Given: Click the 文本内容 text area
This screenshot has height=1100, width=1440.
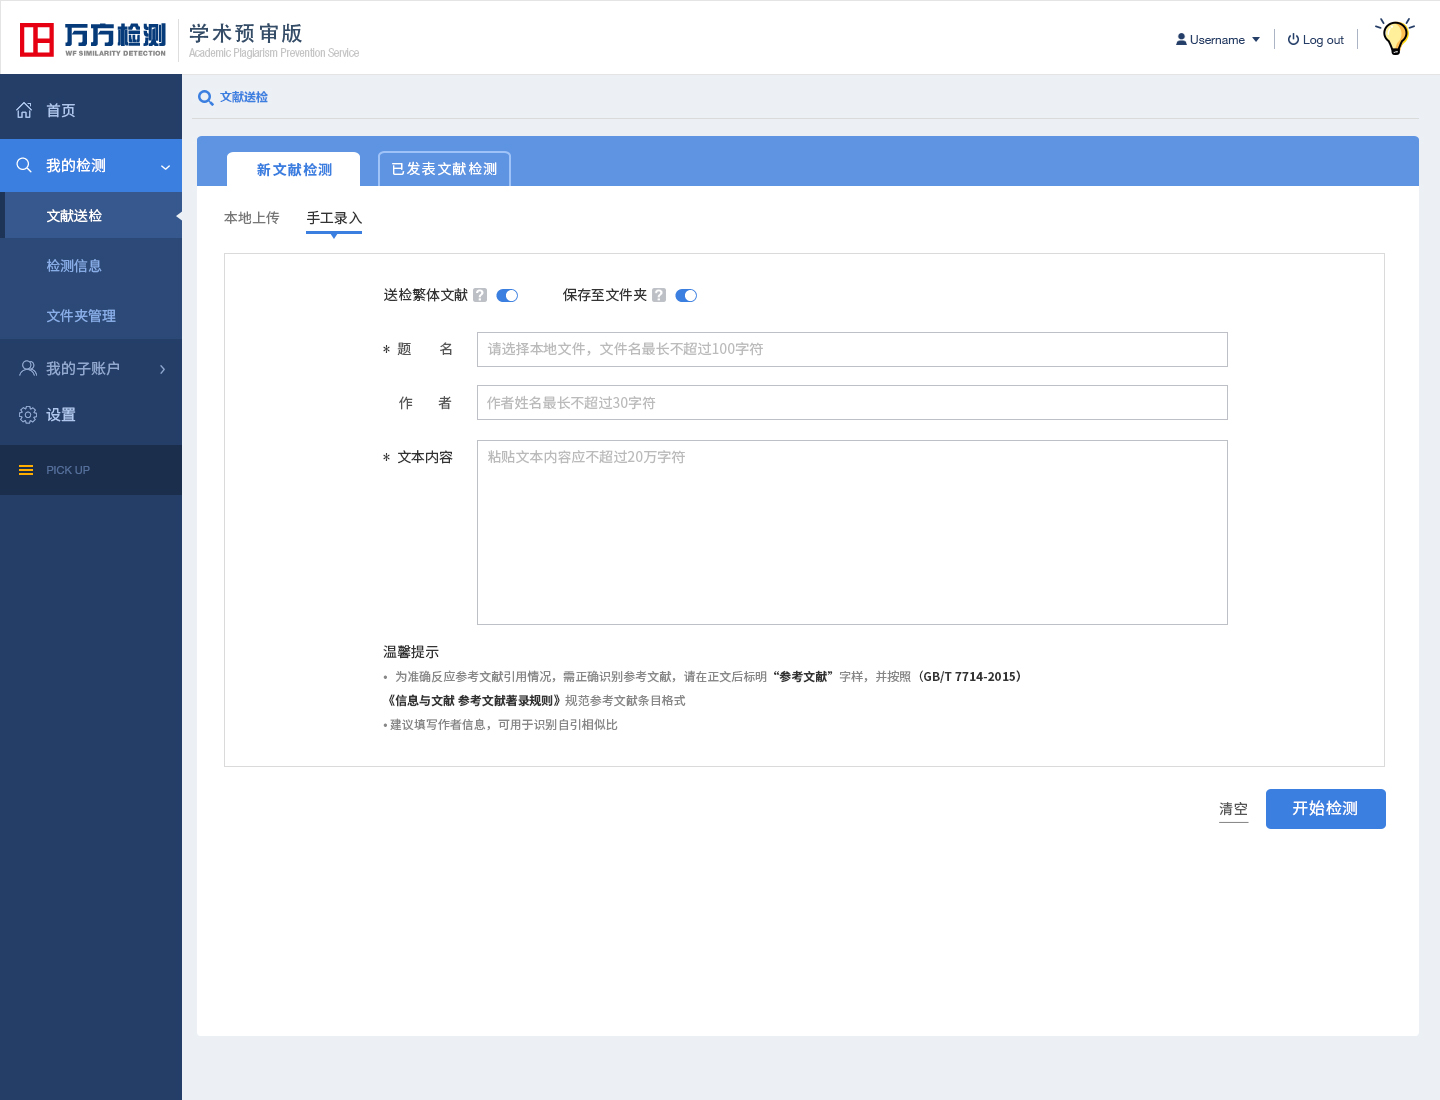Looking at the screenshot, I should point(852,532).
